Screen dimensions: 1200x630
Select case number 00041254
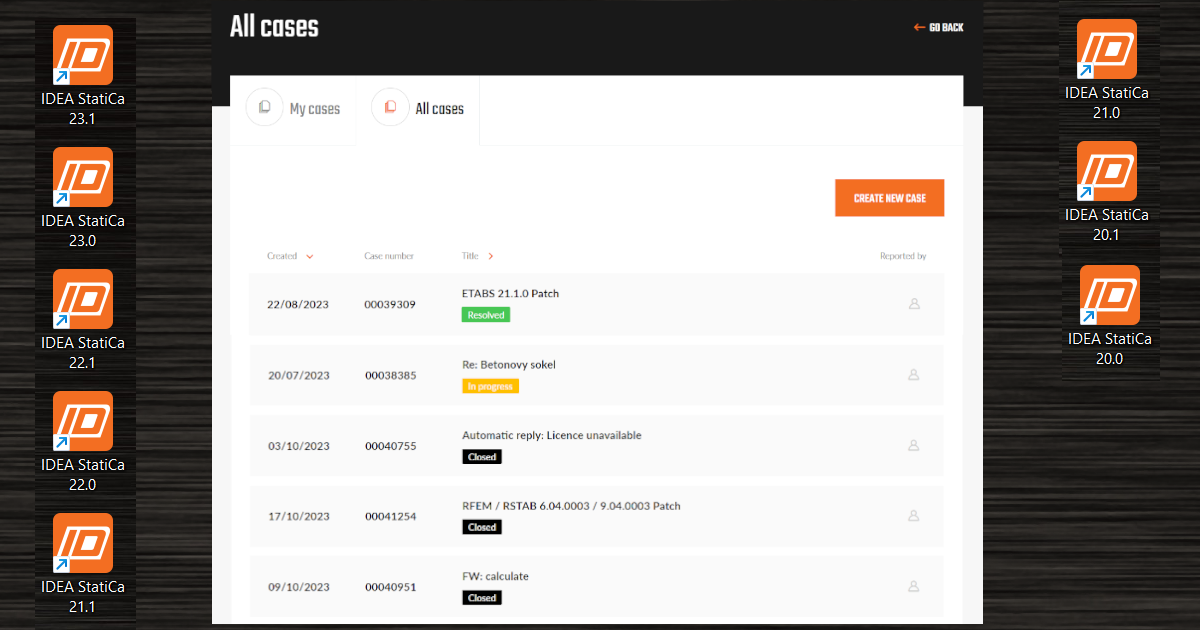point(390,517)
